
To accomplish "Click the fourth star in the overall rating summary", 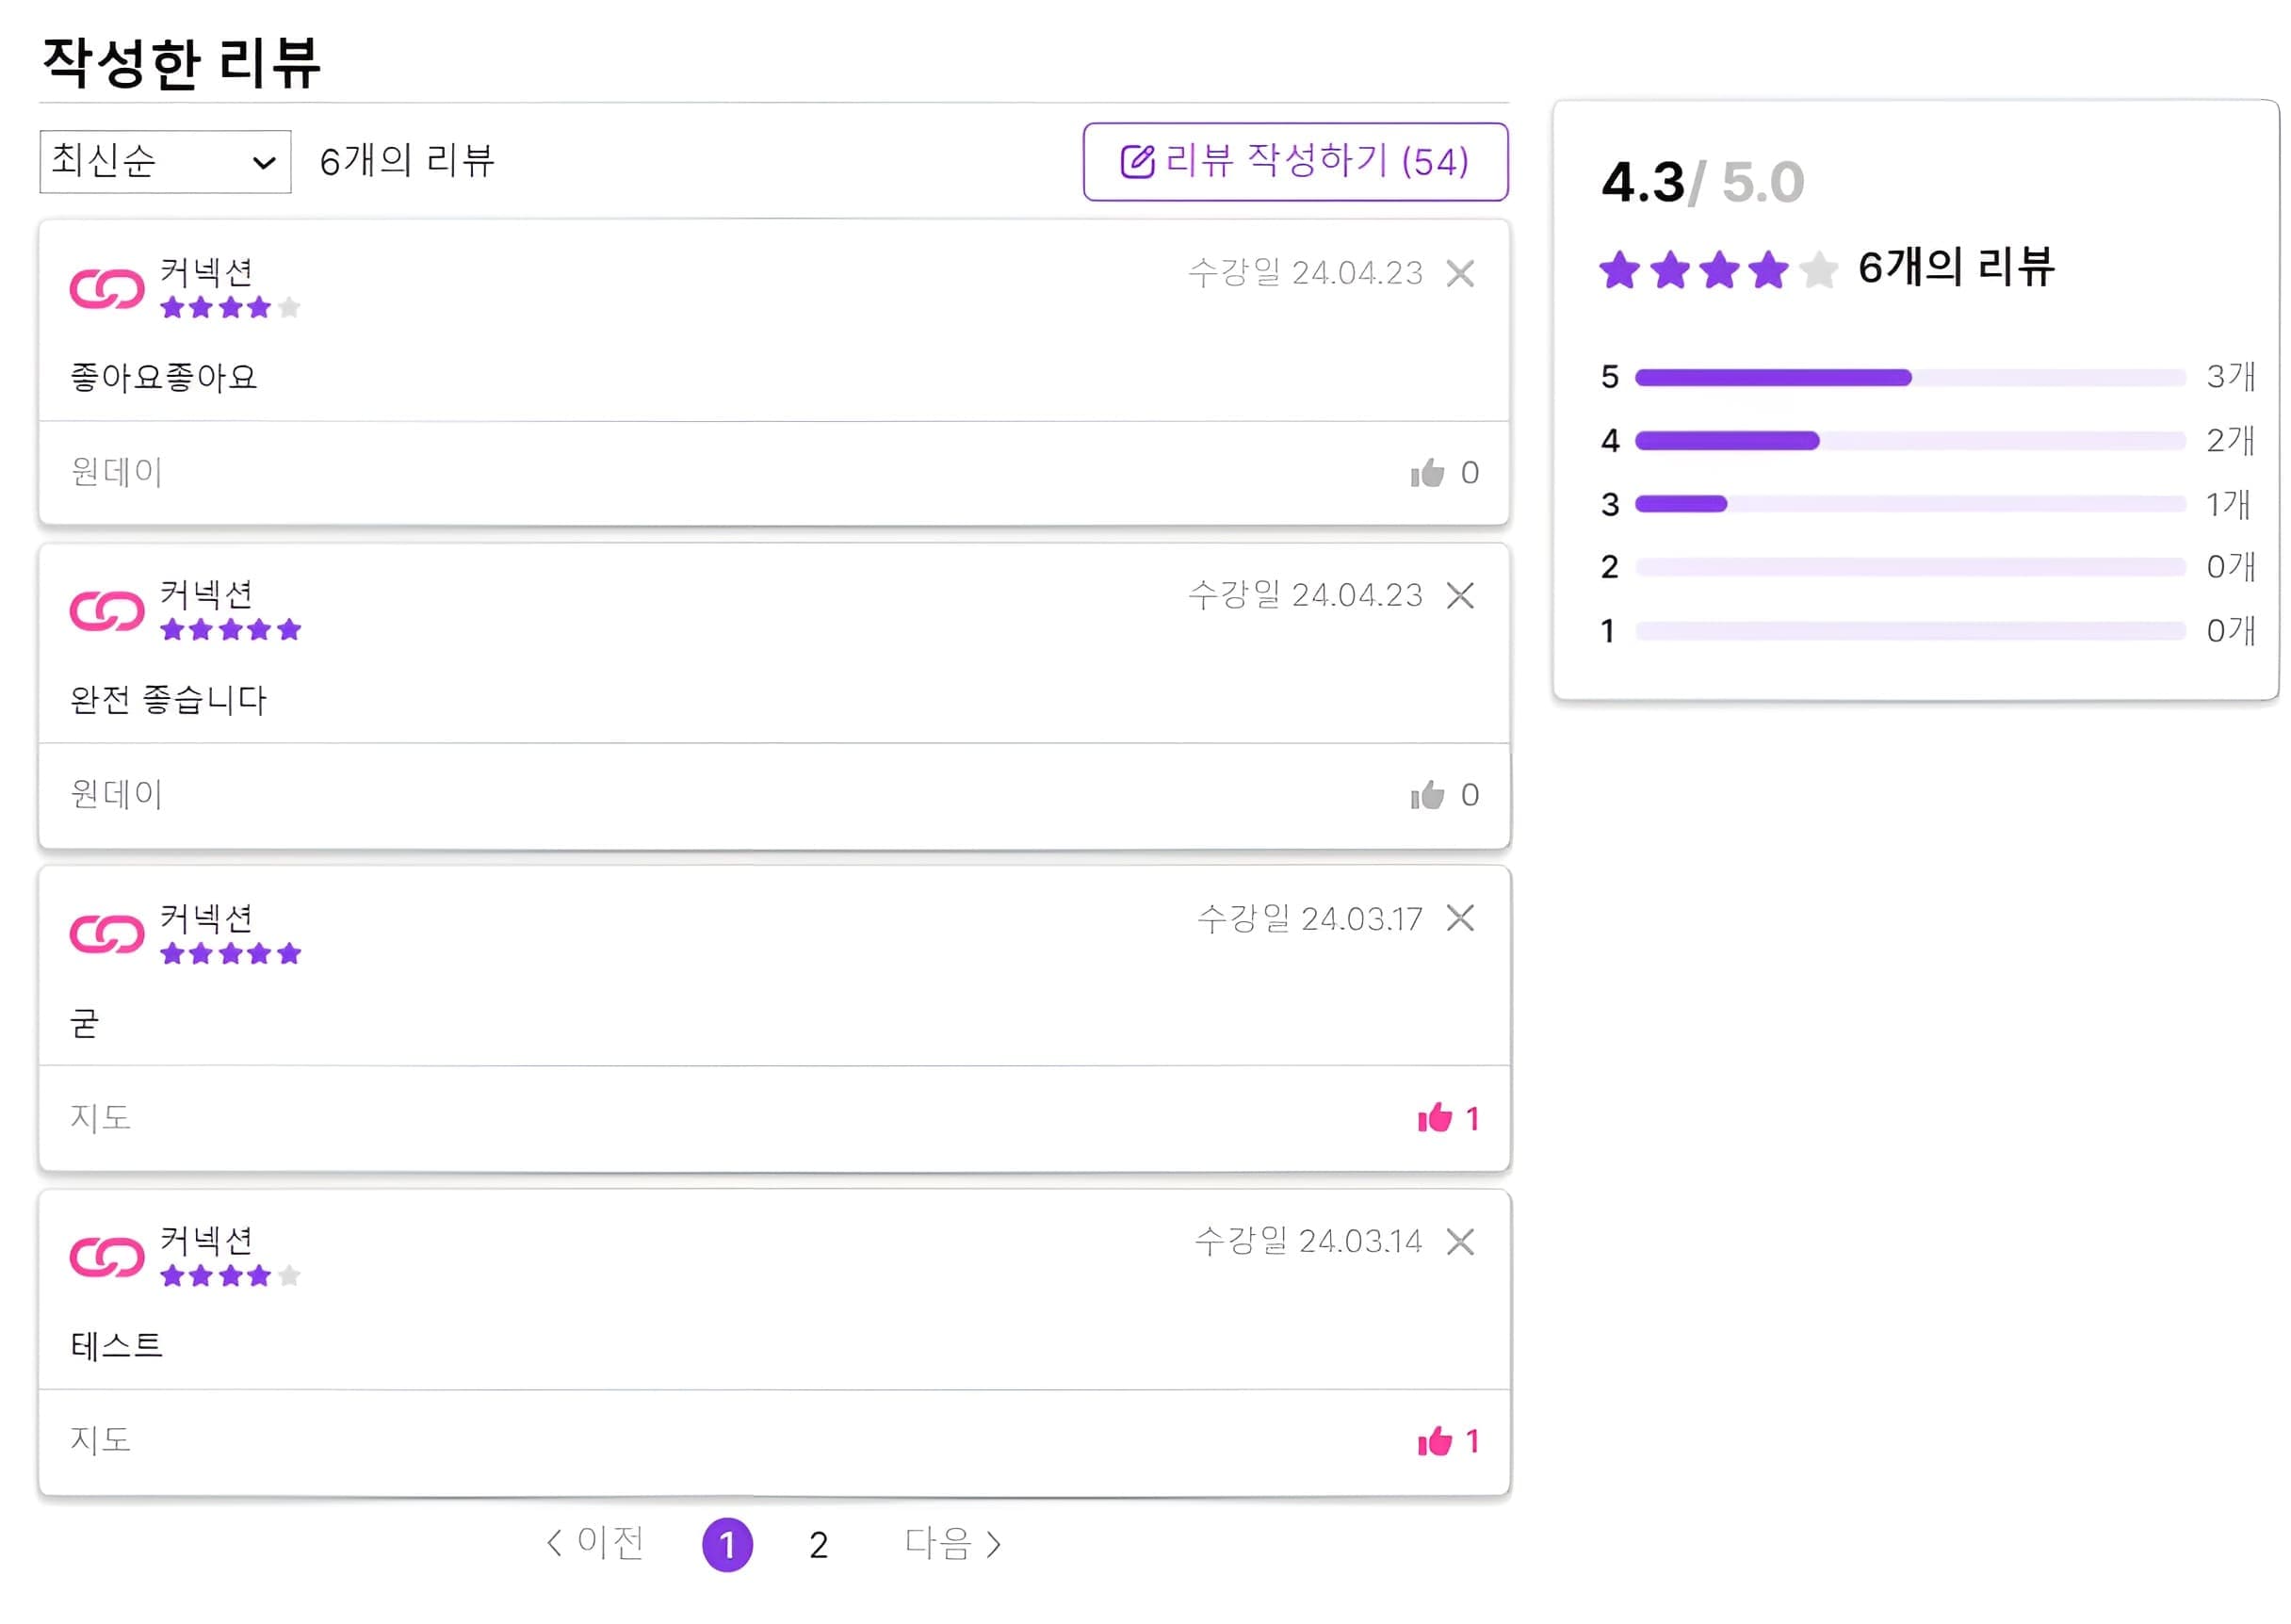I will (x=1766, y=271).
